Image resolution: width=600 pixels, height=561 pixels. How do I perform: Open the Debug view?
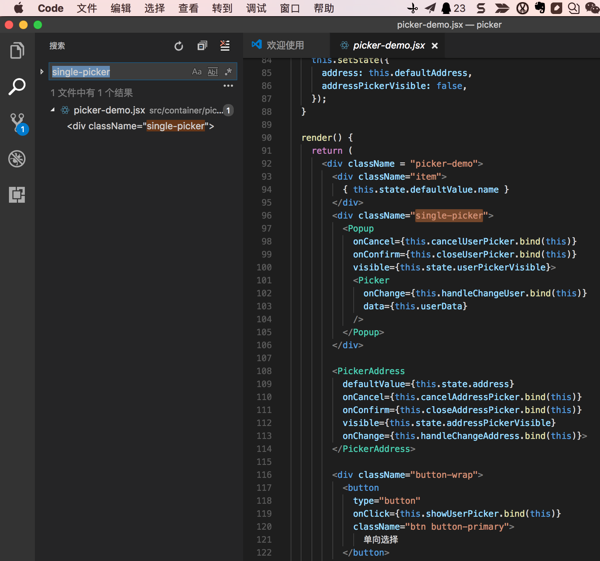17,159
